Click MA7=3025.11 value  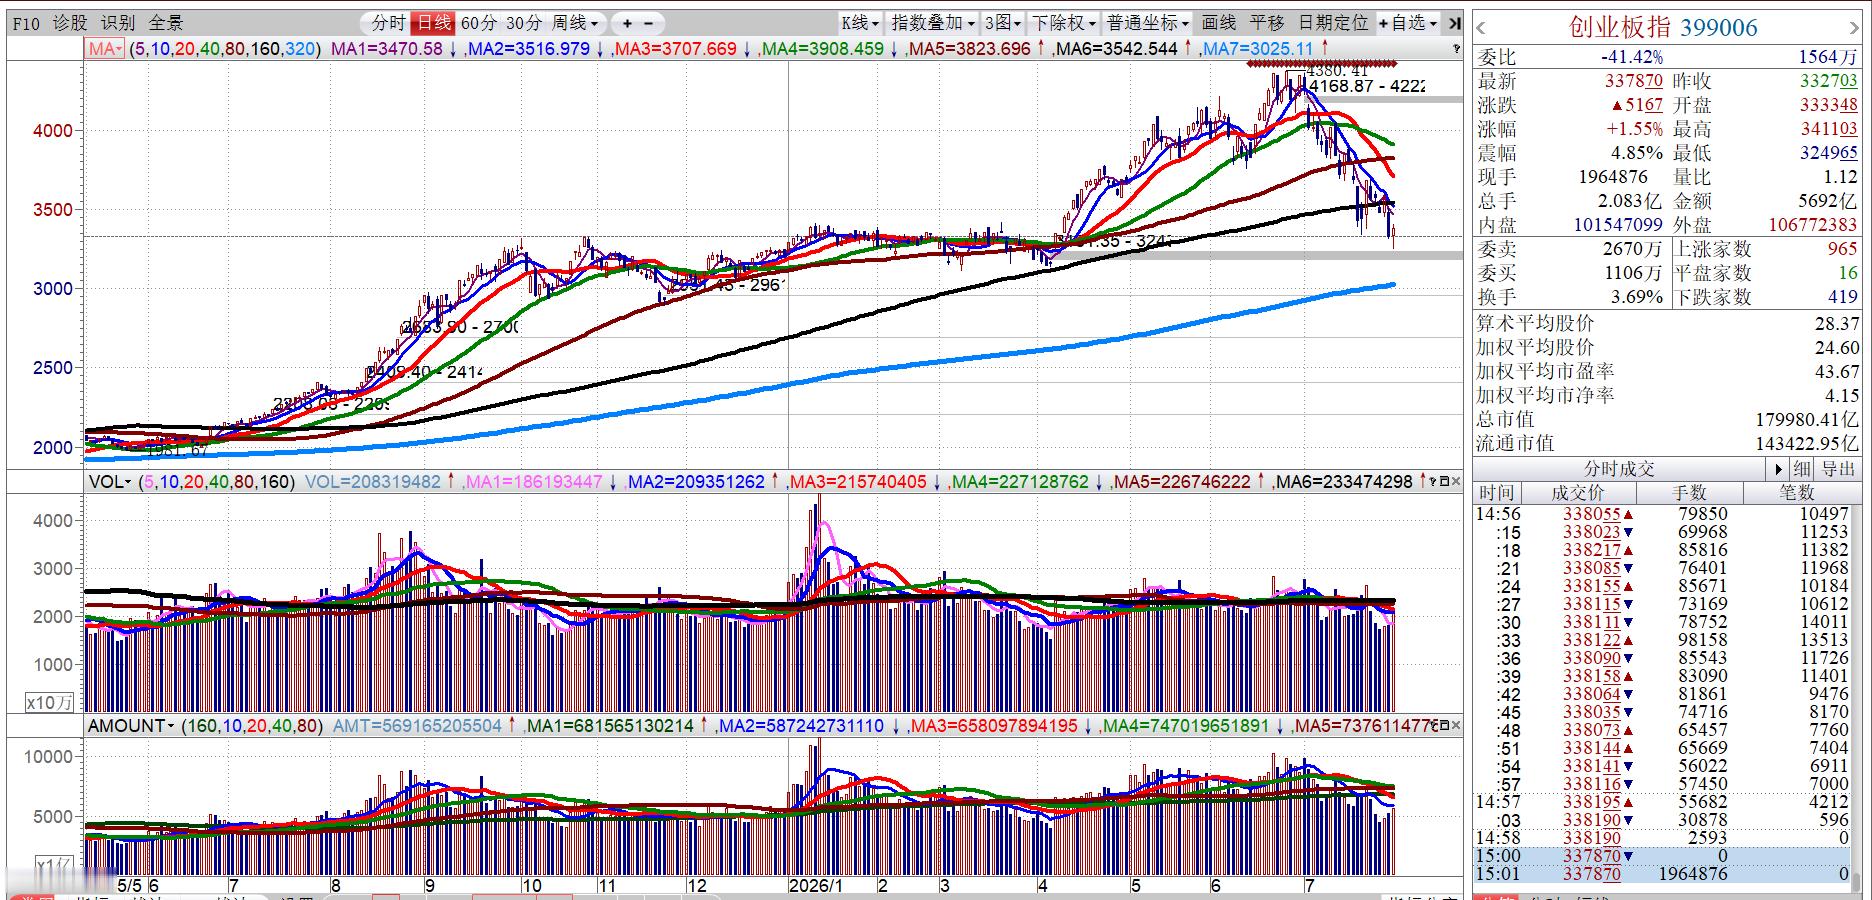tap(1258, 49)
